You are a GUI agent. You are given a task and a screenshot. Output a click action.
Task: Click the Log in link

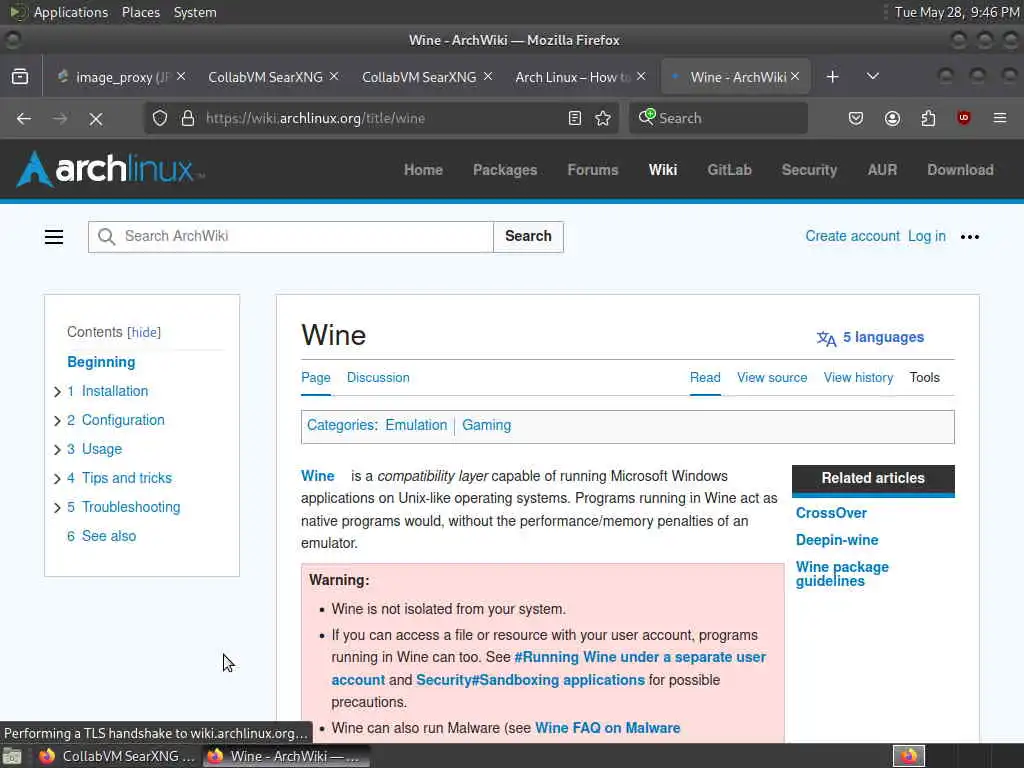tap(927, 236)
